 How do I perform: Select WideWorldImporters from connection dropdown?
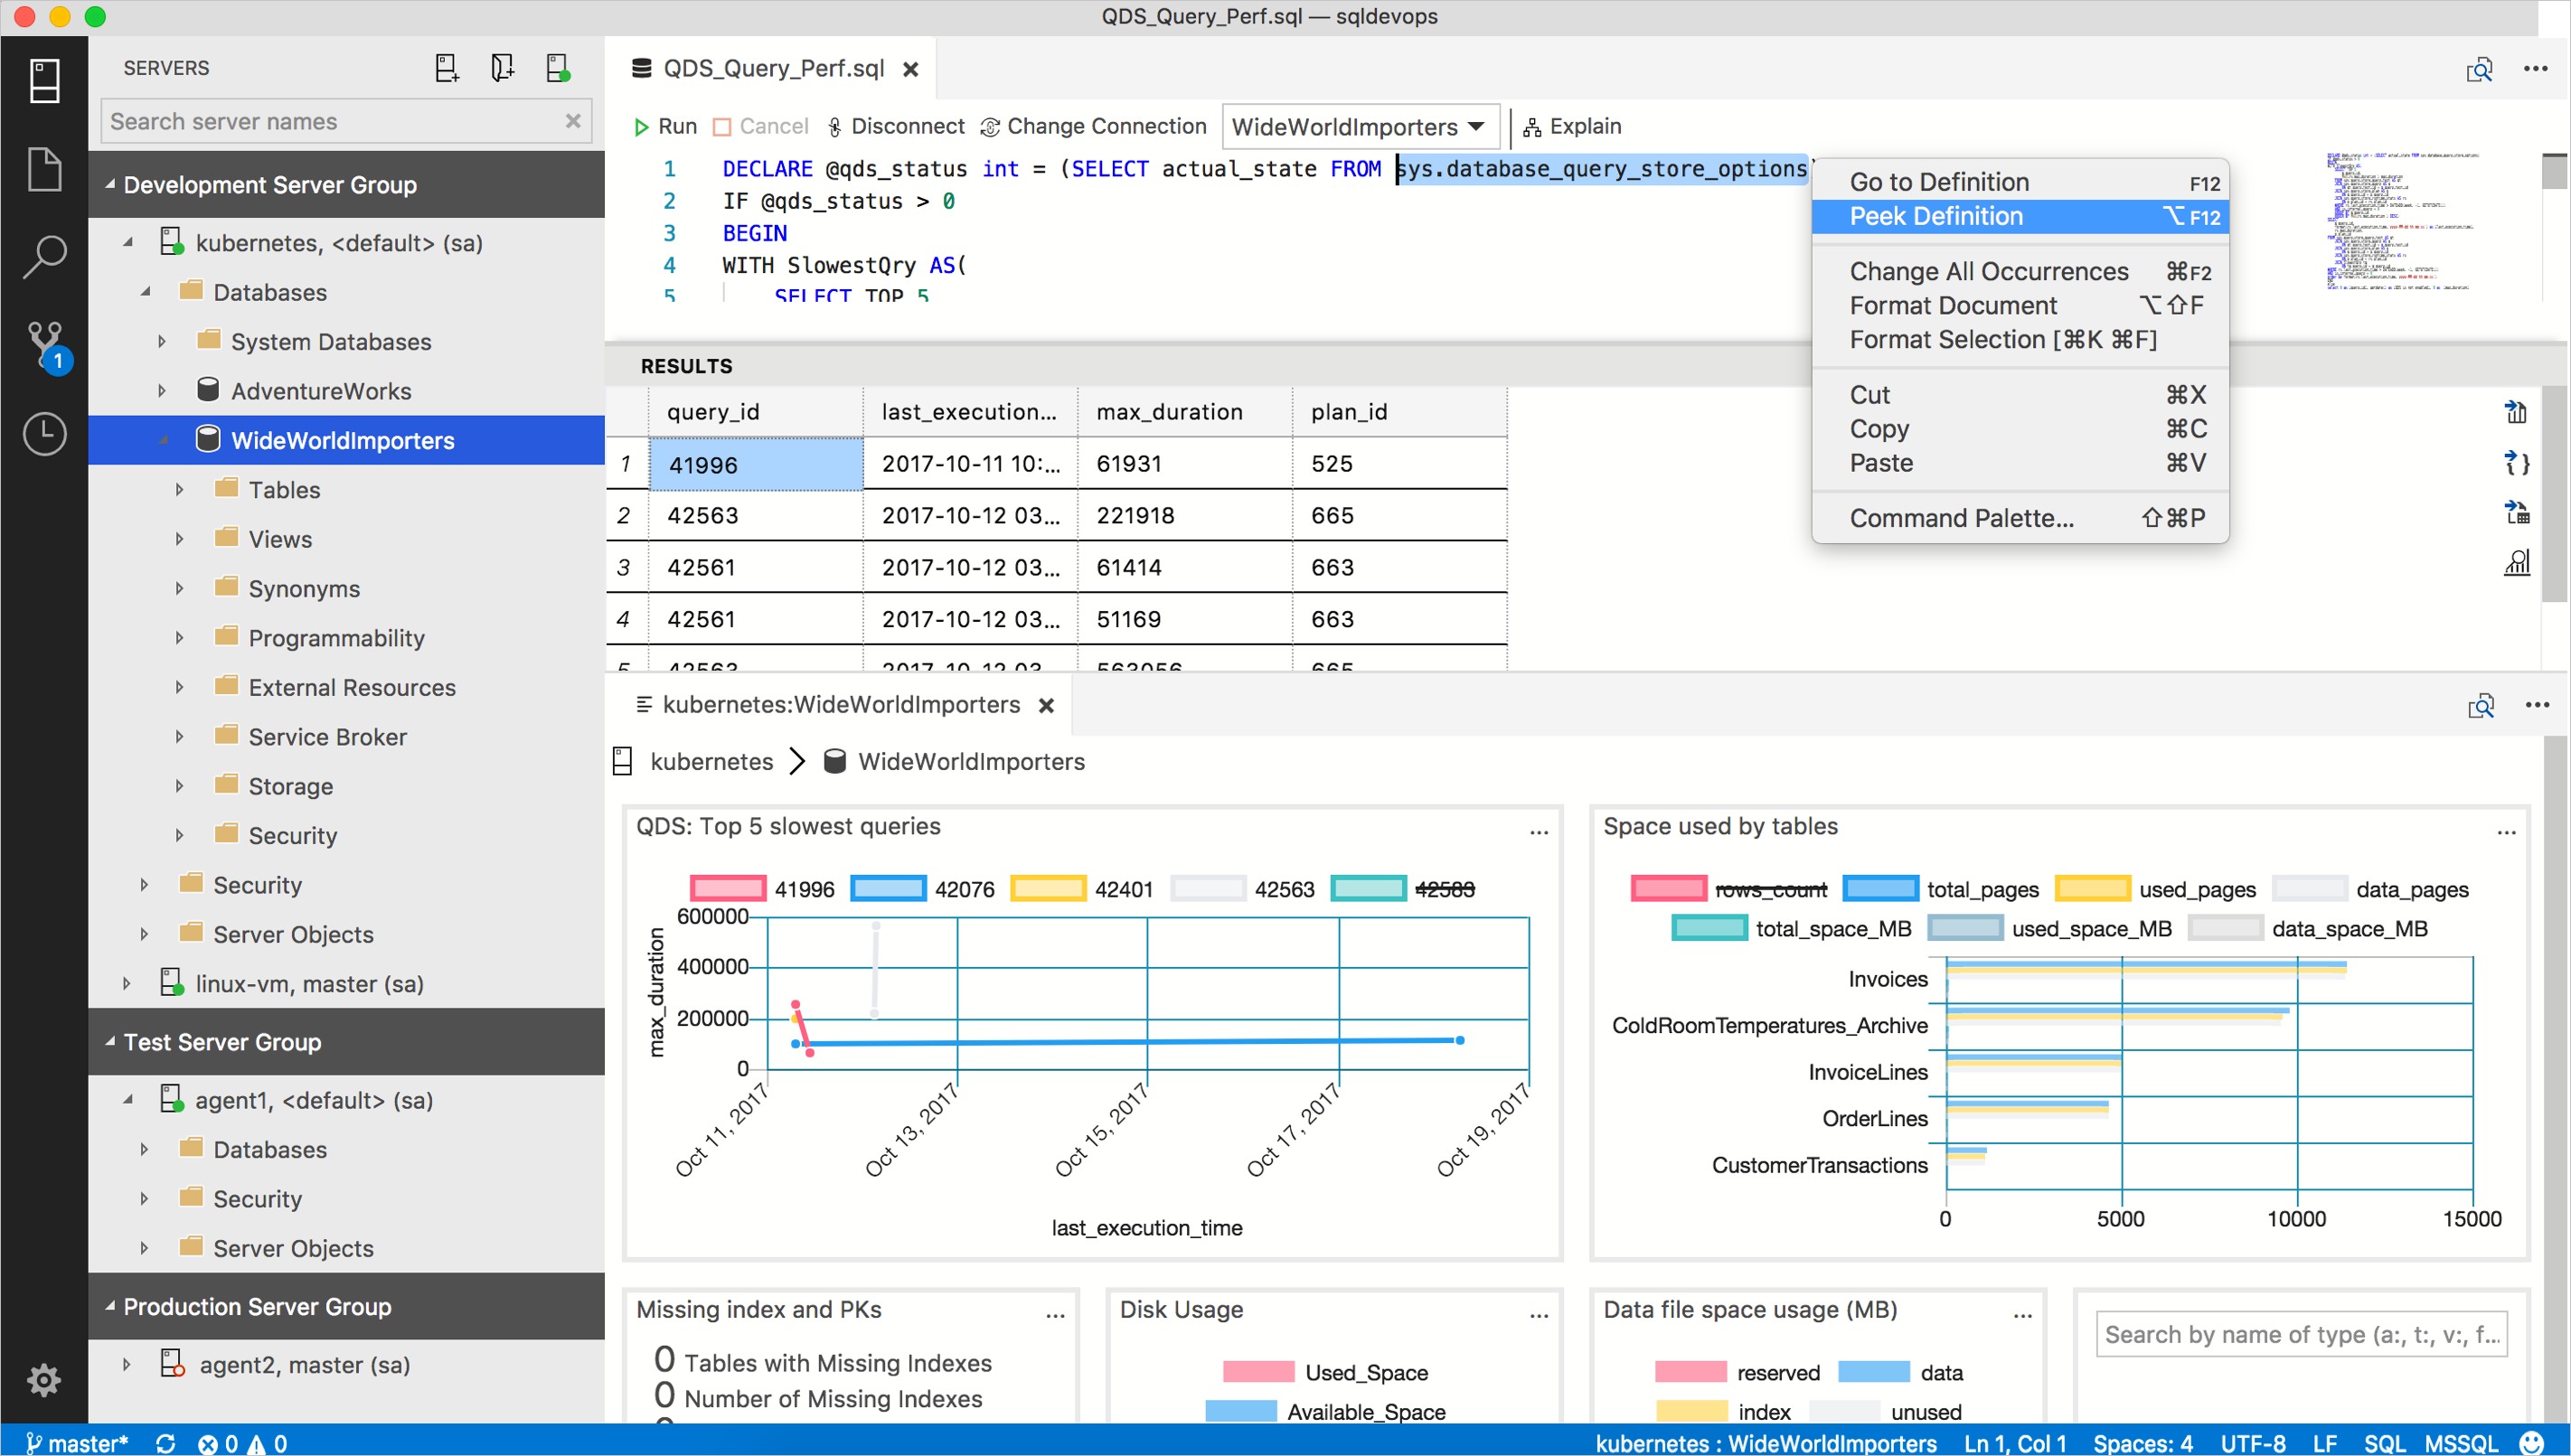pos(1361,126)
